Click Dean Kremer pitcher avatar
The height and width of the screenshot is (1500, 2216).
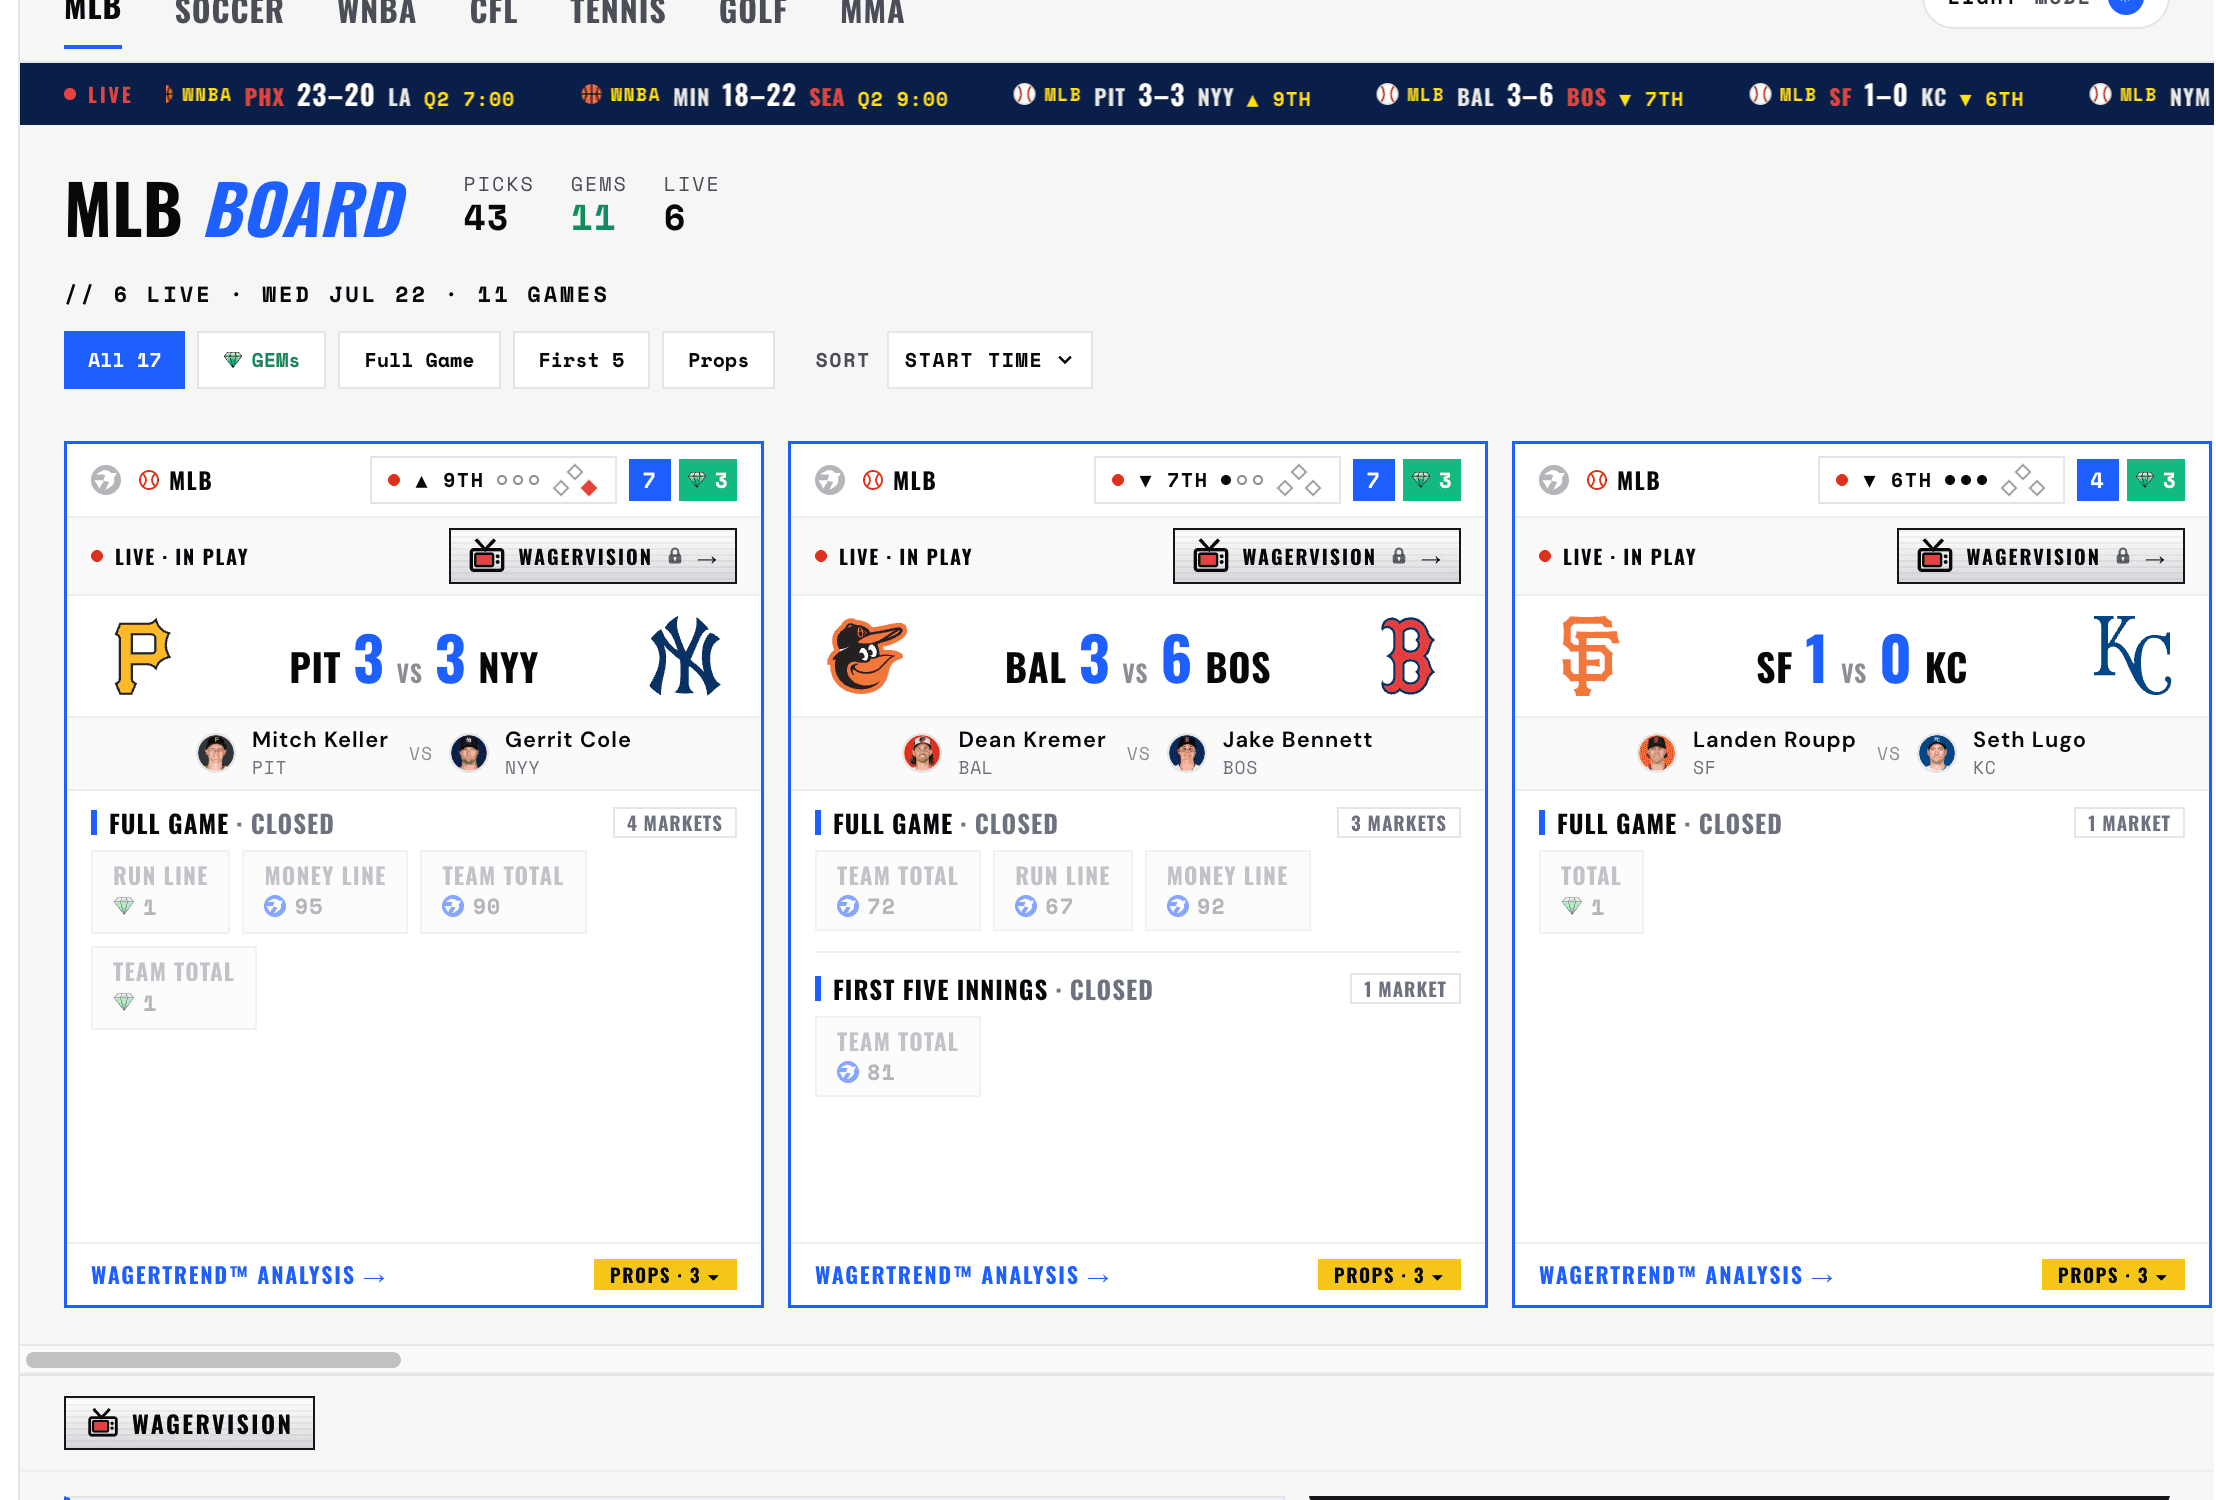pos(922,752)
